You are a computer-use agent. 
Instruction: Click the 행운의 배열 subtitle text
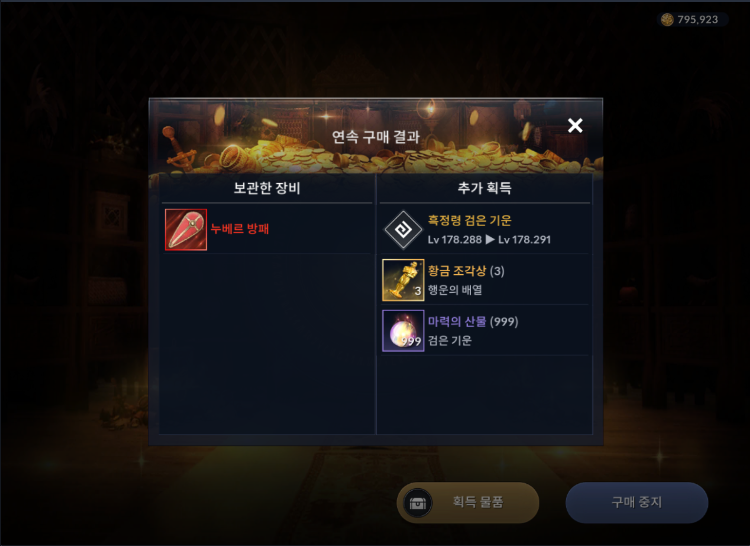455,290
